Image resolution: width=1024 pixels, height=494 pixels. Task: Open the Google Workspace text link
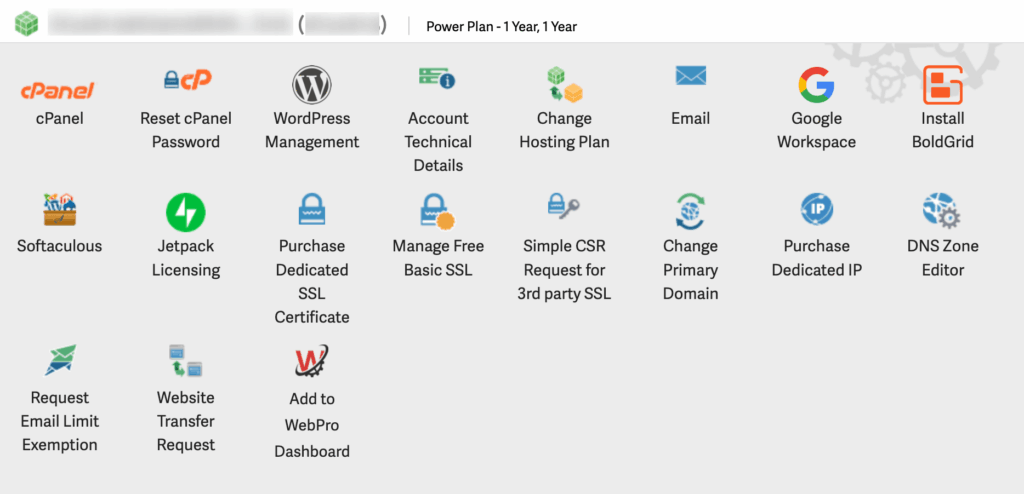[816, 130]
